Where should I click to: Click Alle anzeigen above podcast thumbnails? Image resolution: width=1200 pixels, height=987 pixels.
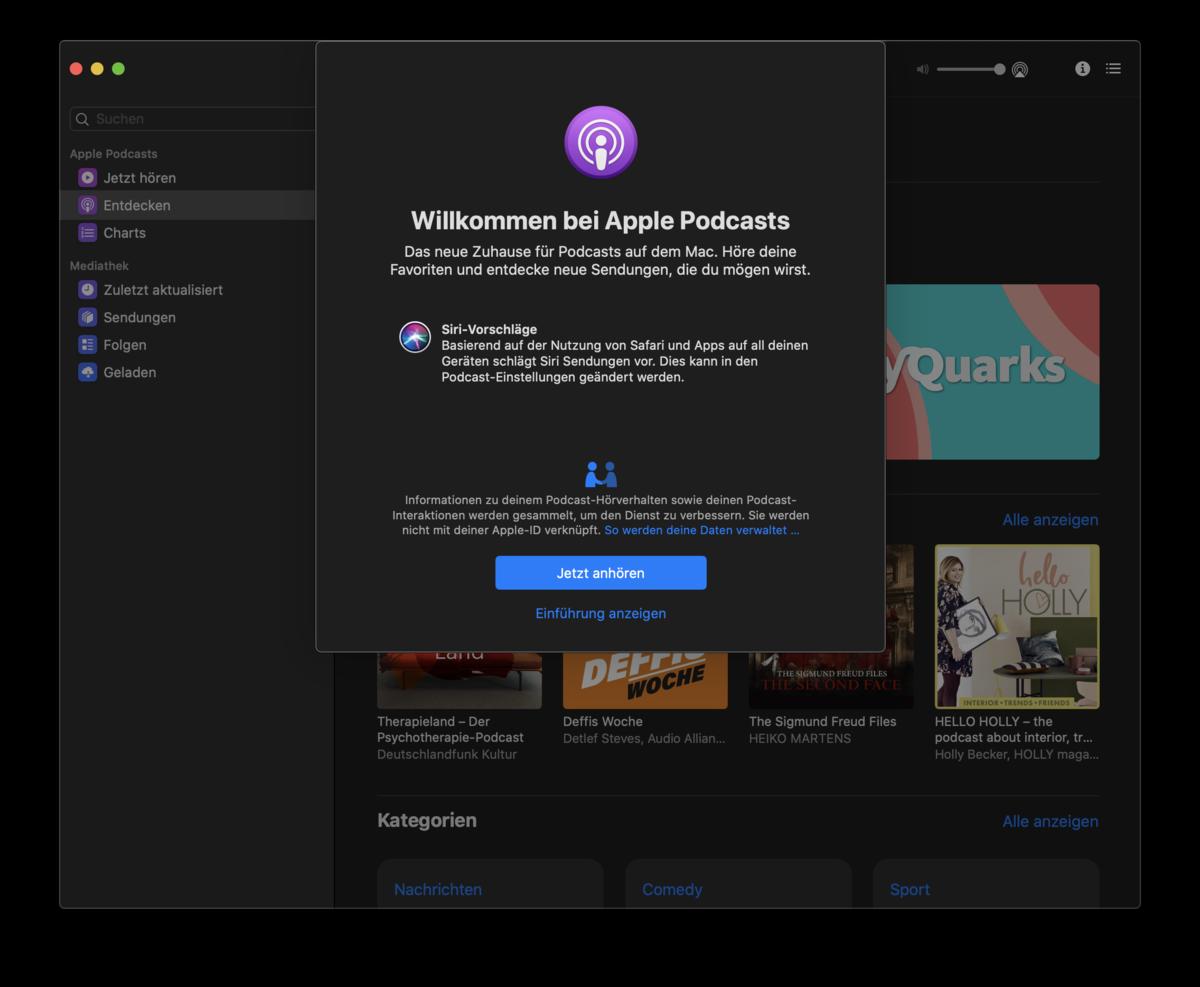pos(1050,520)
